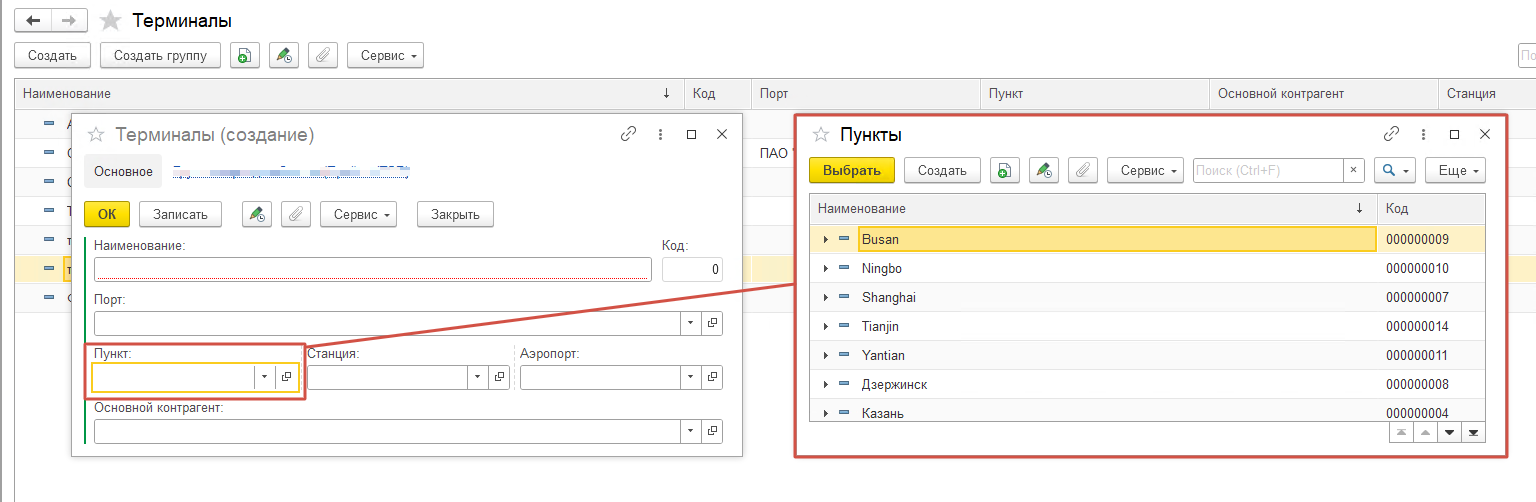Expand the Дзержинск group in Пункты
The width and height of the screenshot is (1536, 502).
[x=825, y=385]
